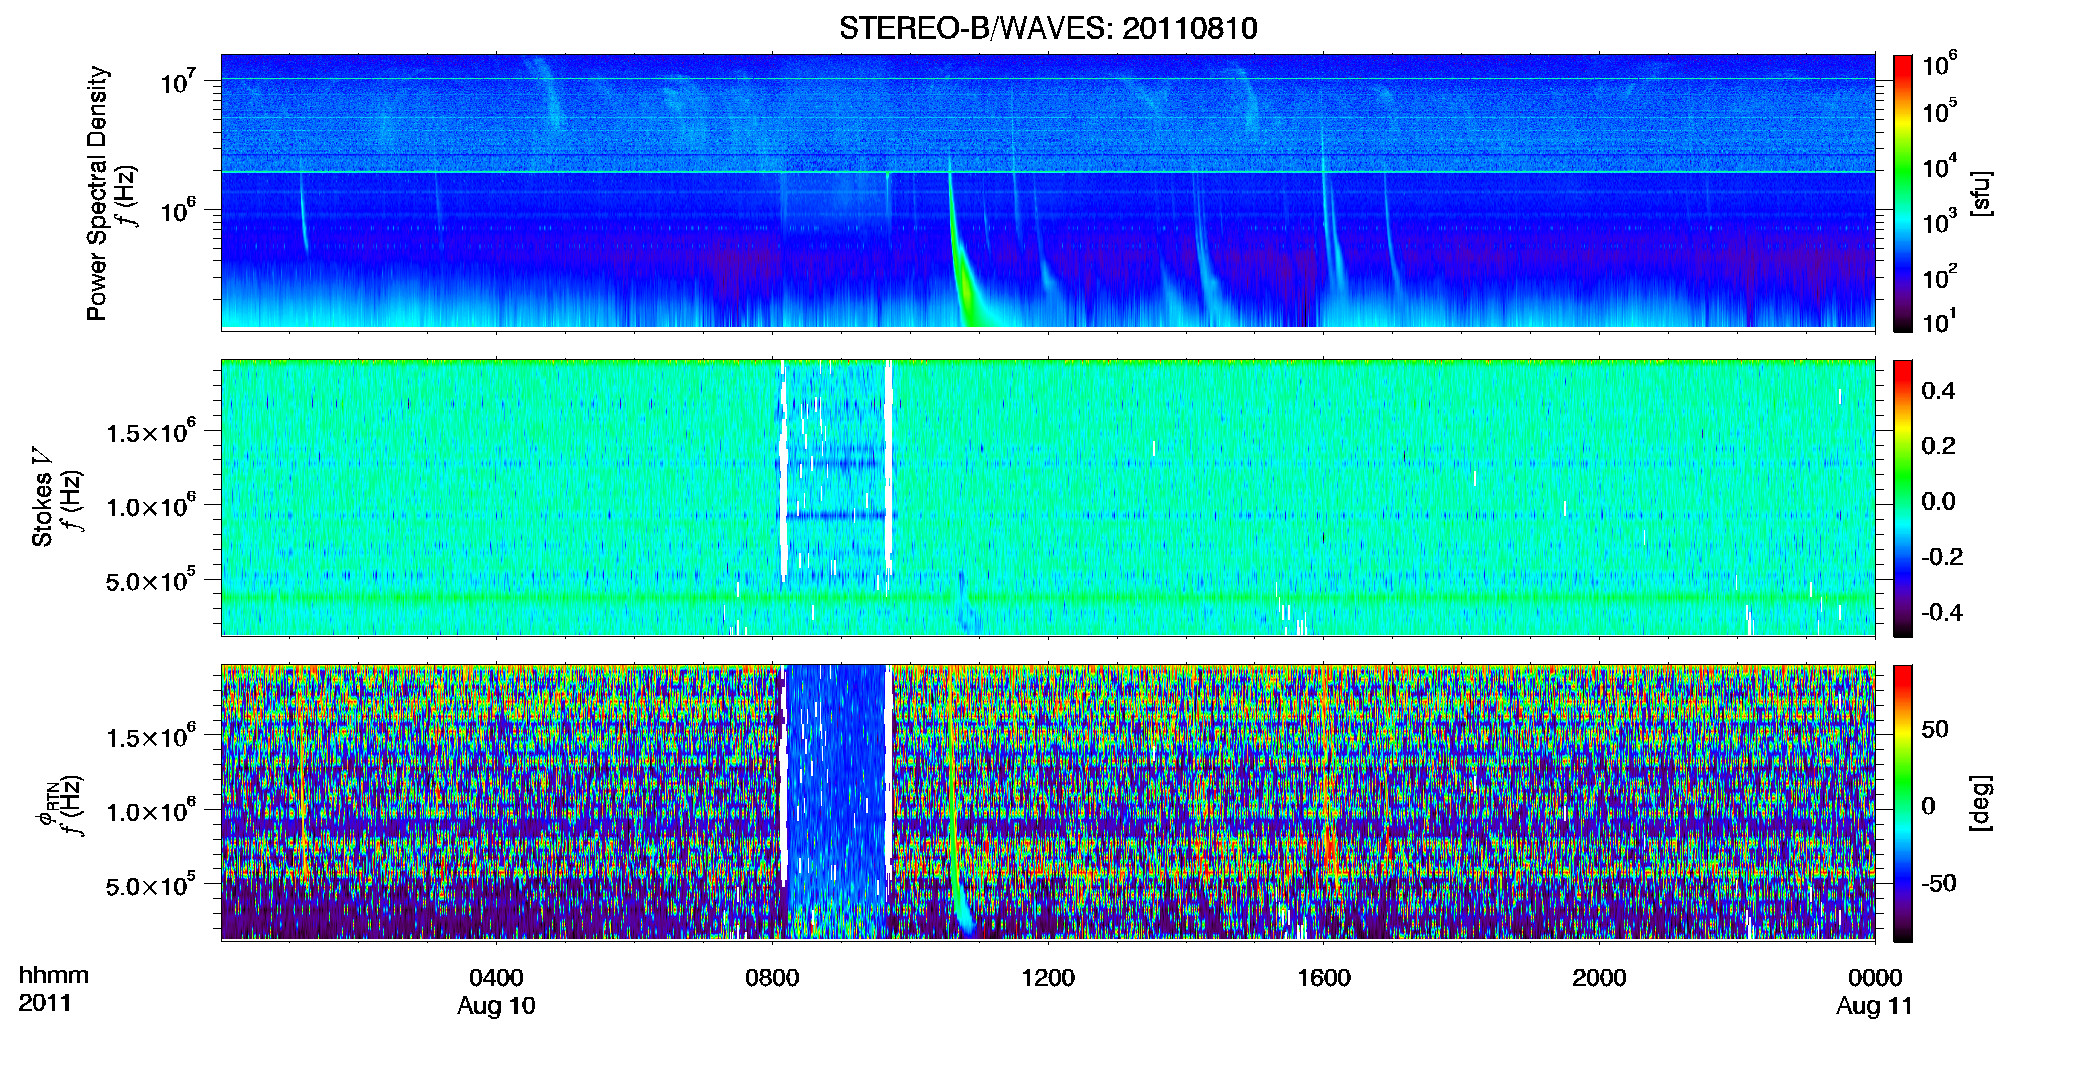Click the [deg] colorbar unit label

coord(1980,803)
